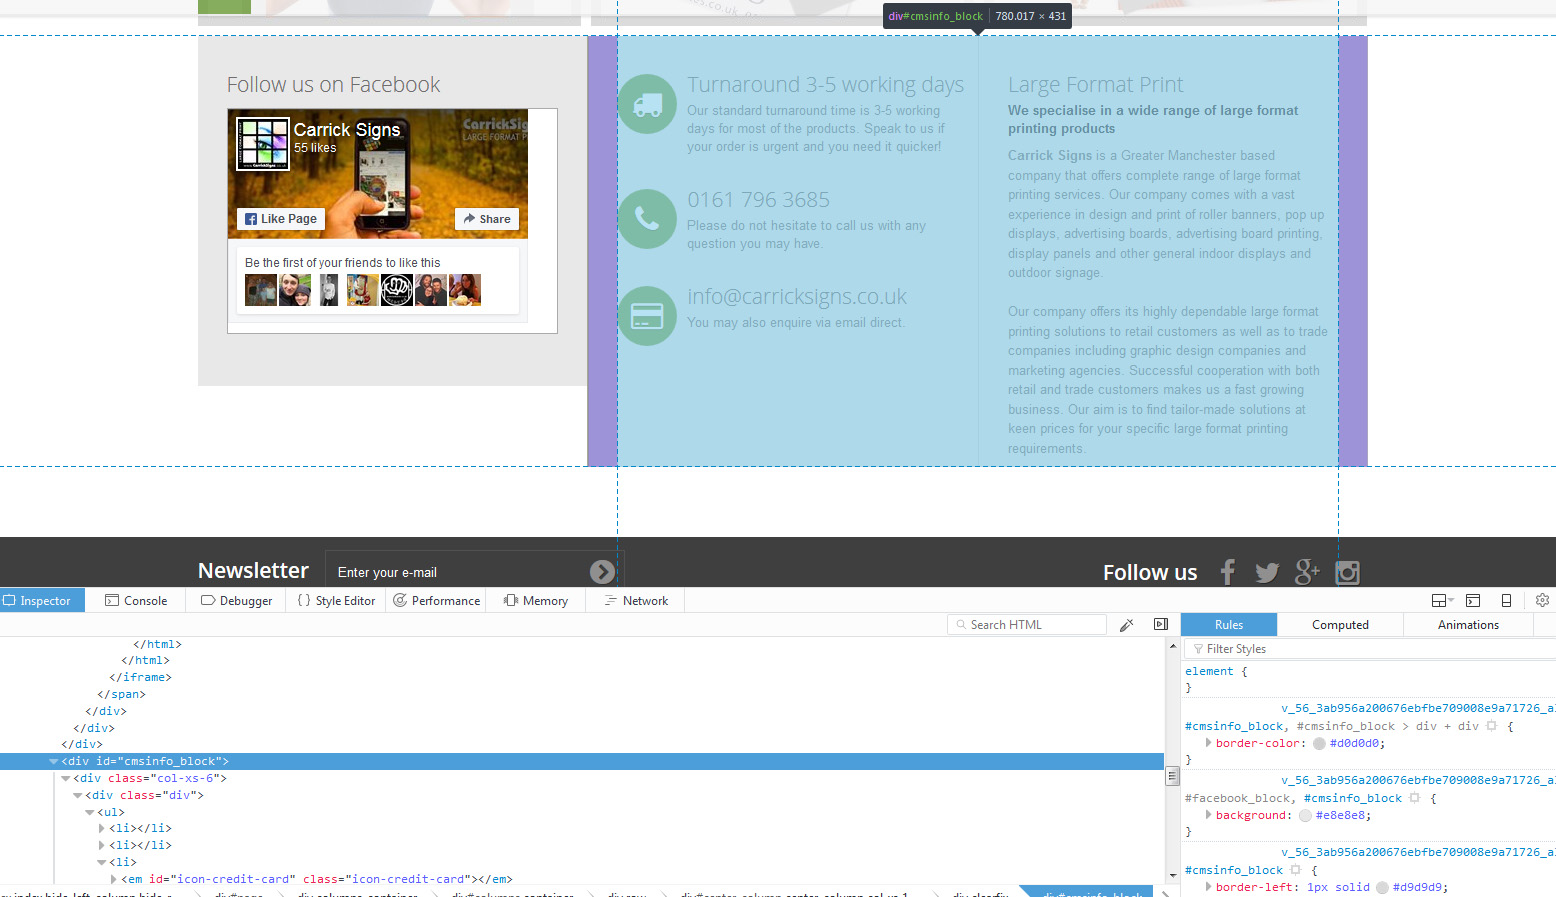Select the Computed sidebar tab
The height and width of the screenshot is (897, 1556).
pos(1340,625)
